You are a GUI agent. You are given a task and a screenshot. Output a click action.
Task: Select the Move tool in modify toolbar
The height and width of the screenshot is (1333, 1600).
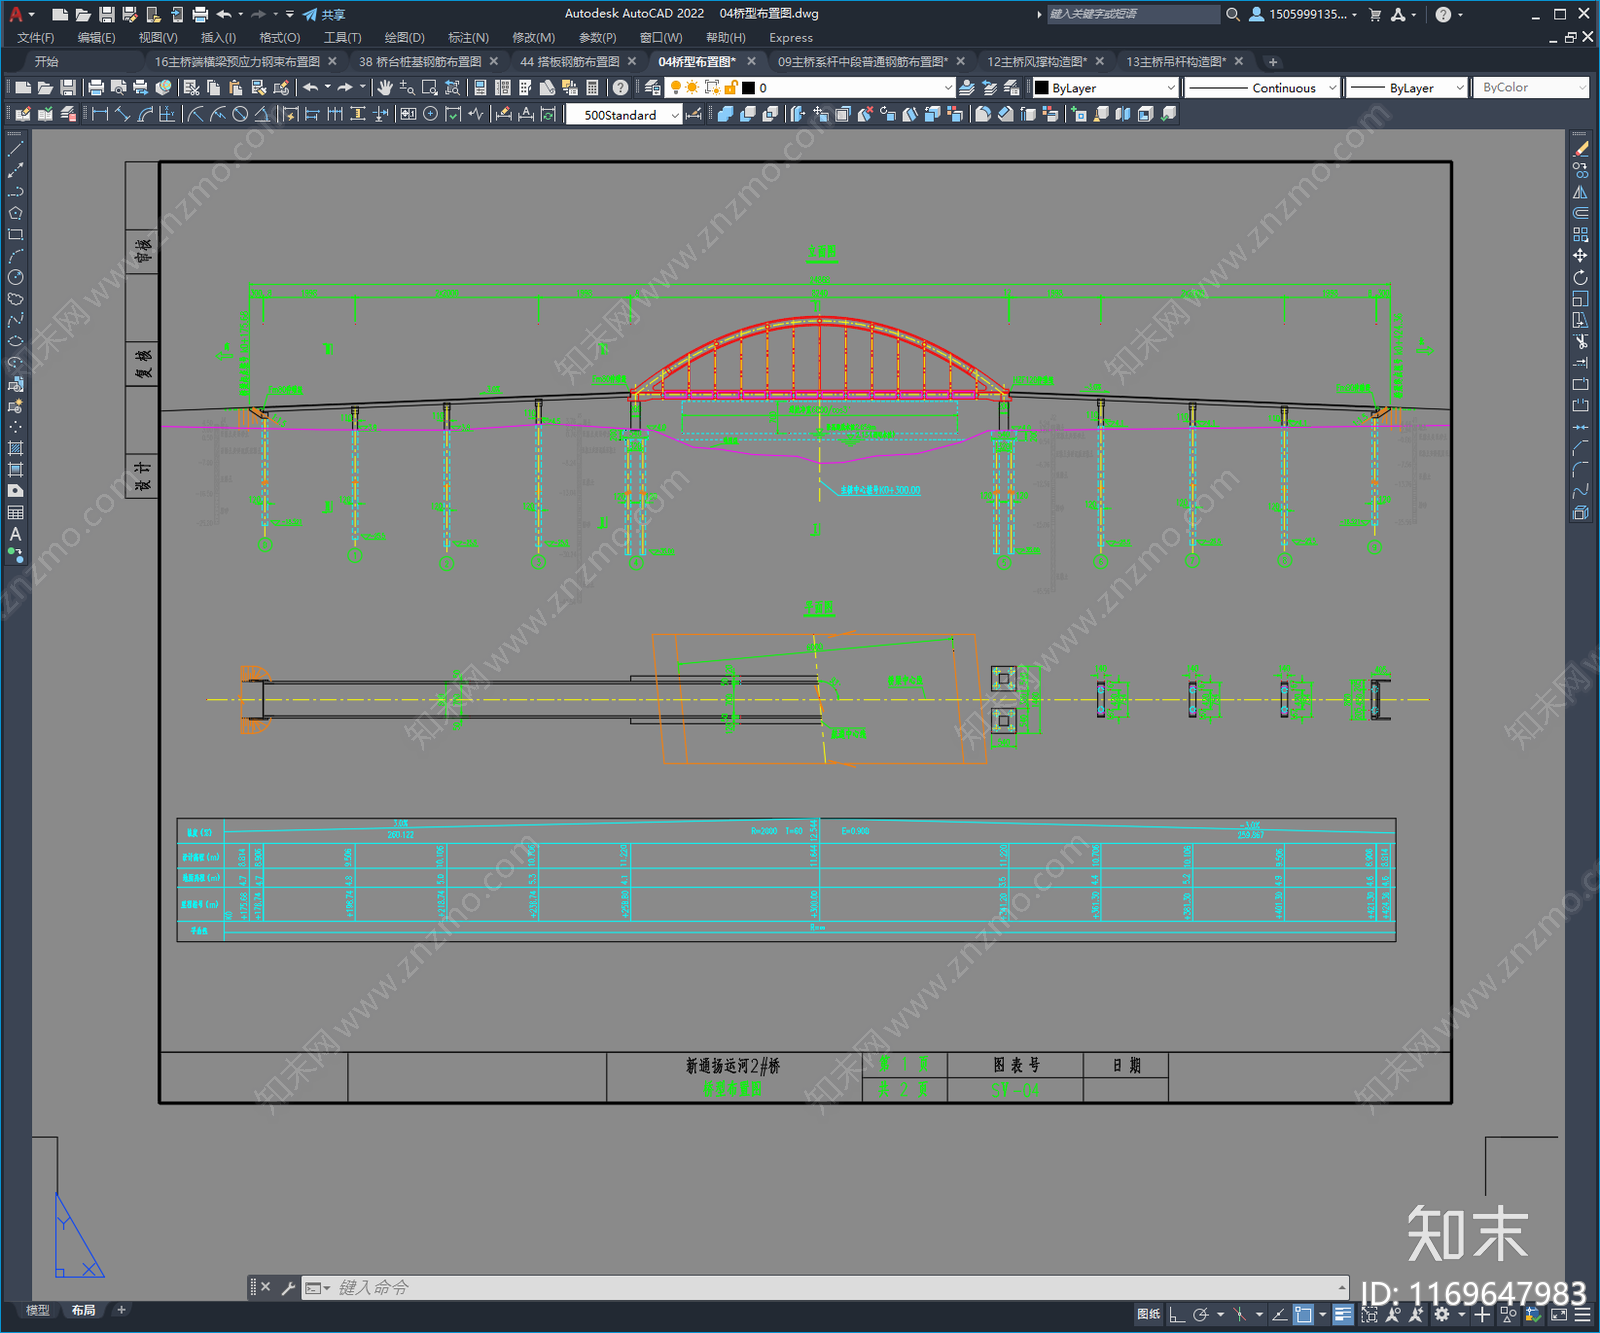(1580, 256)
